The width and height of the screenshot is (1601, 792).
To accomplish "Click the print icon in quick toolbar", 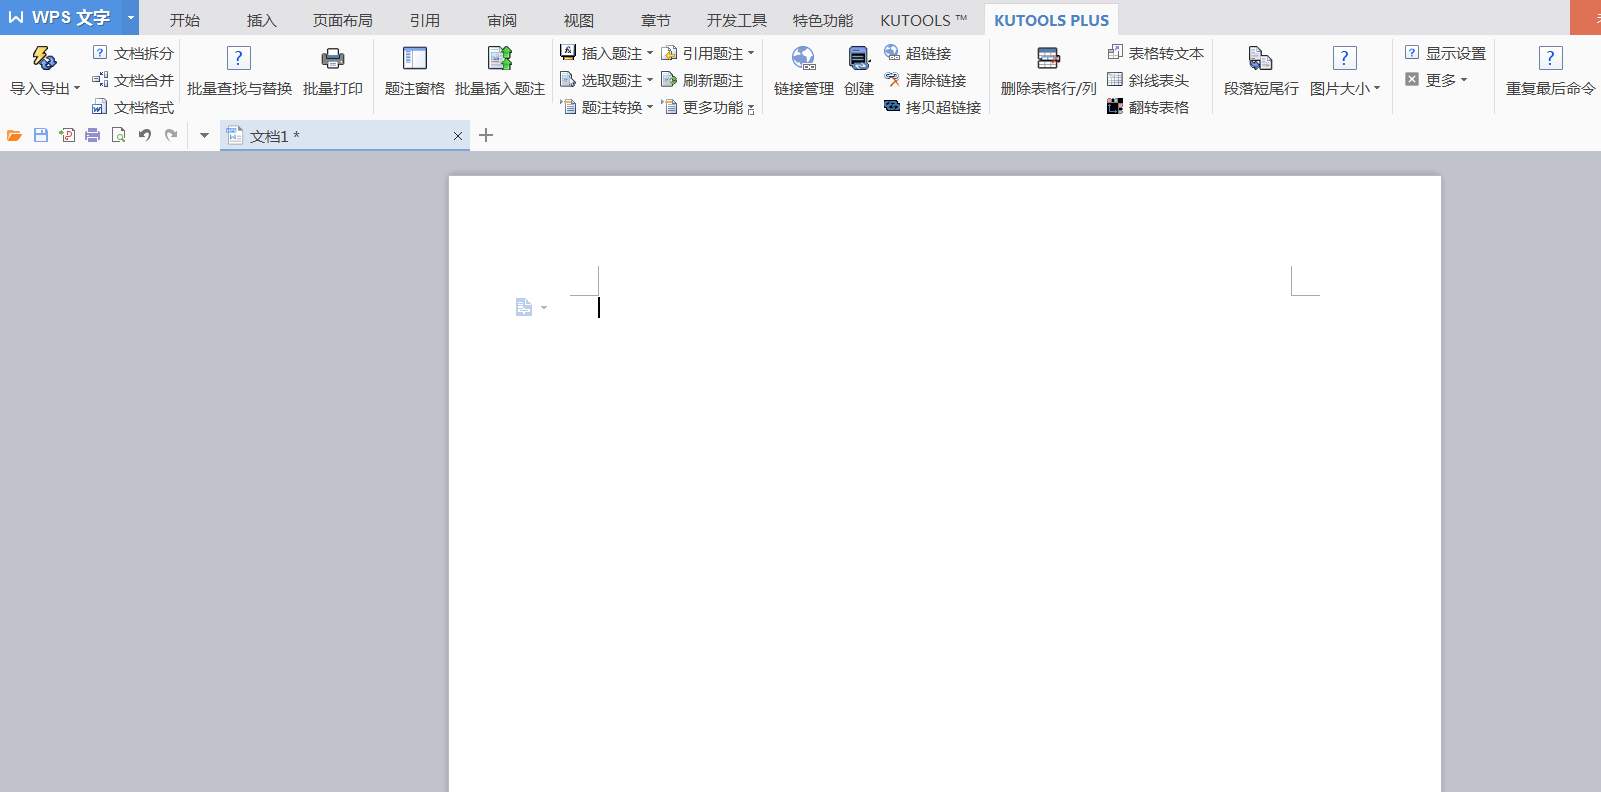I will [x=93, y=135].
